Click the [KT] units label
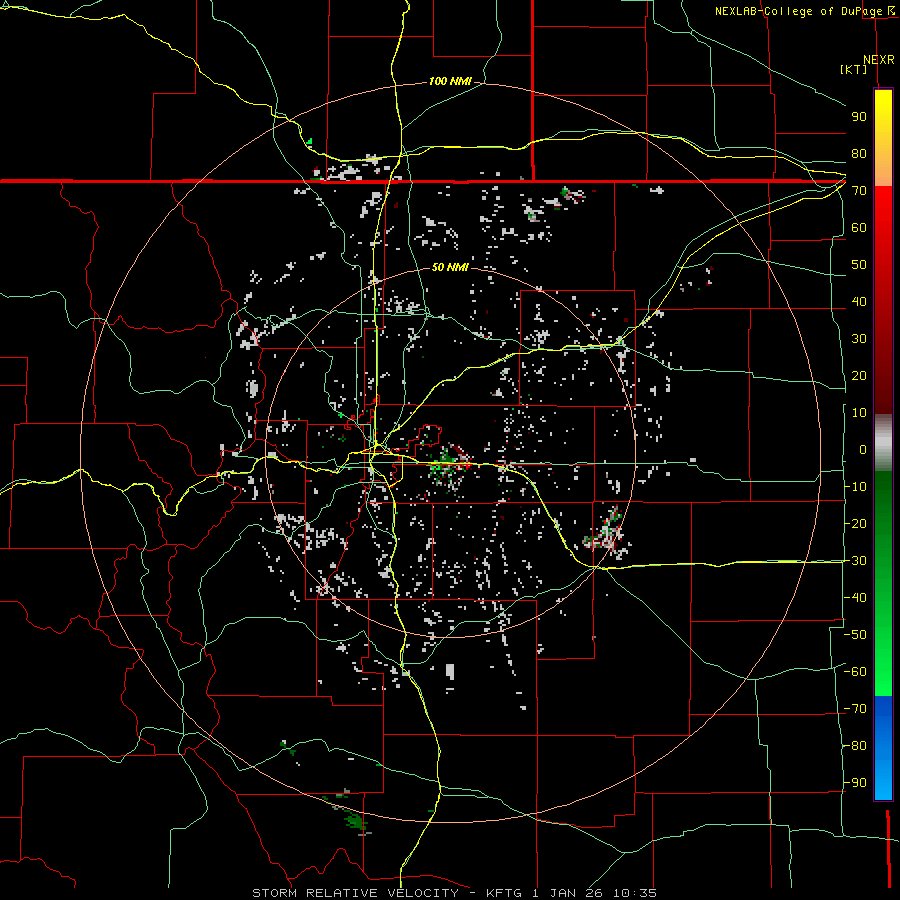 [854, 69]
